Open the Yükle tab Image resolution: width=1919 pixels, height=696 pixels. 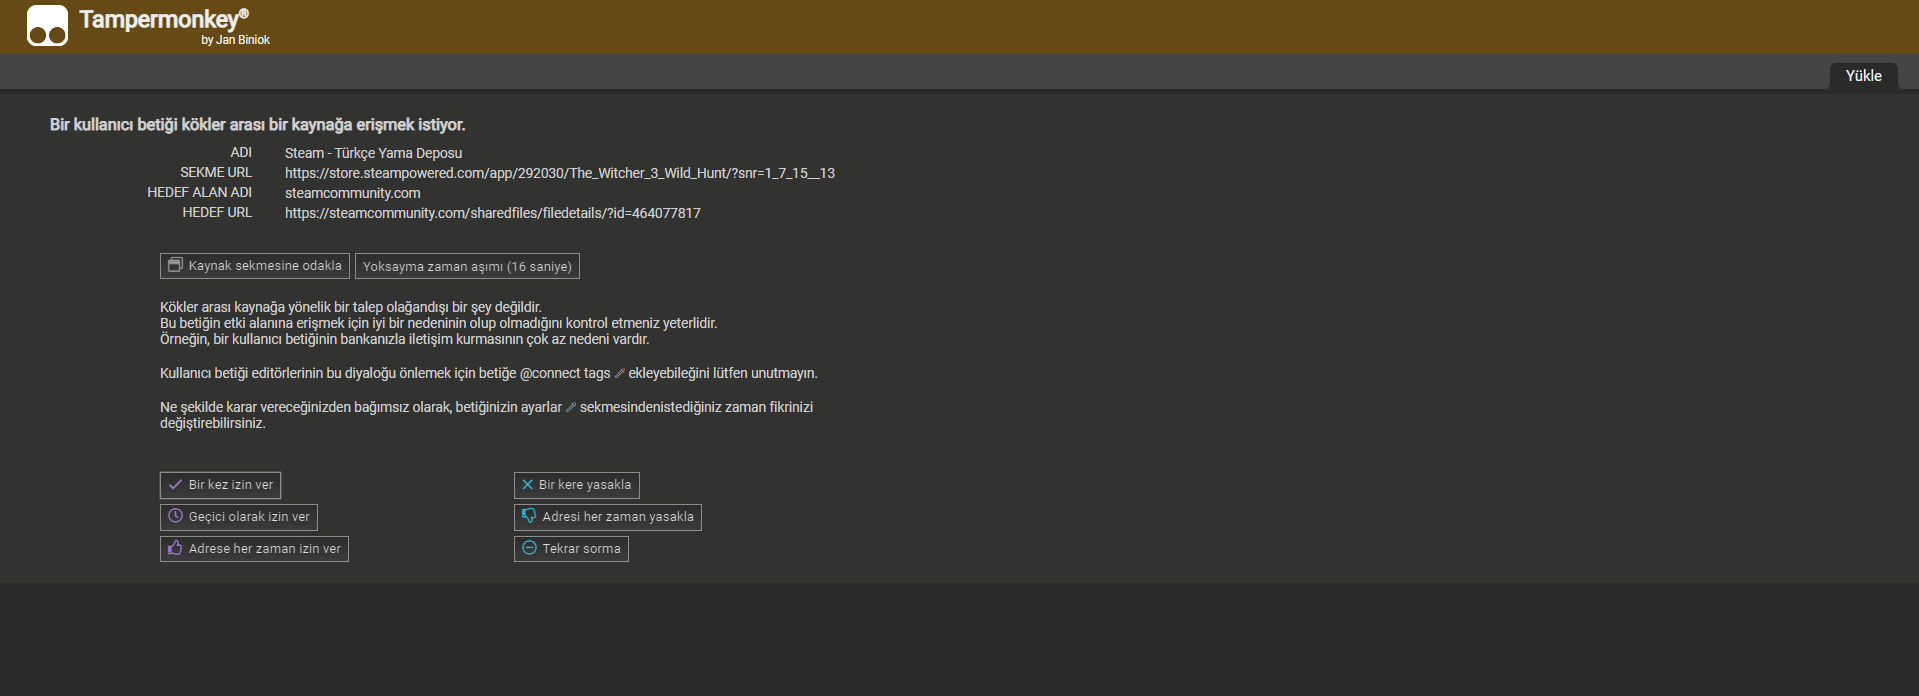coord(1863,76)
